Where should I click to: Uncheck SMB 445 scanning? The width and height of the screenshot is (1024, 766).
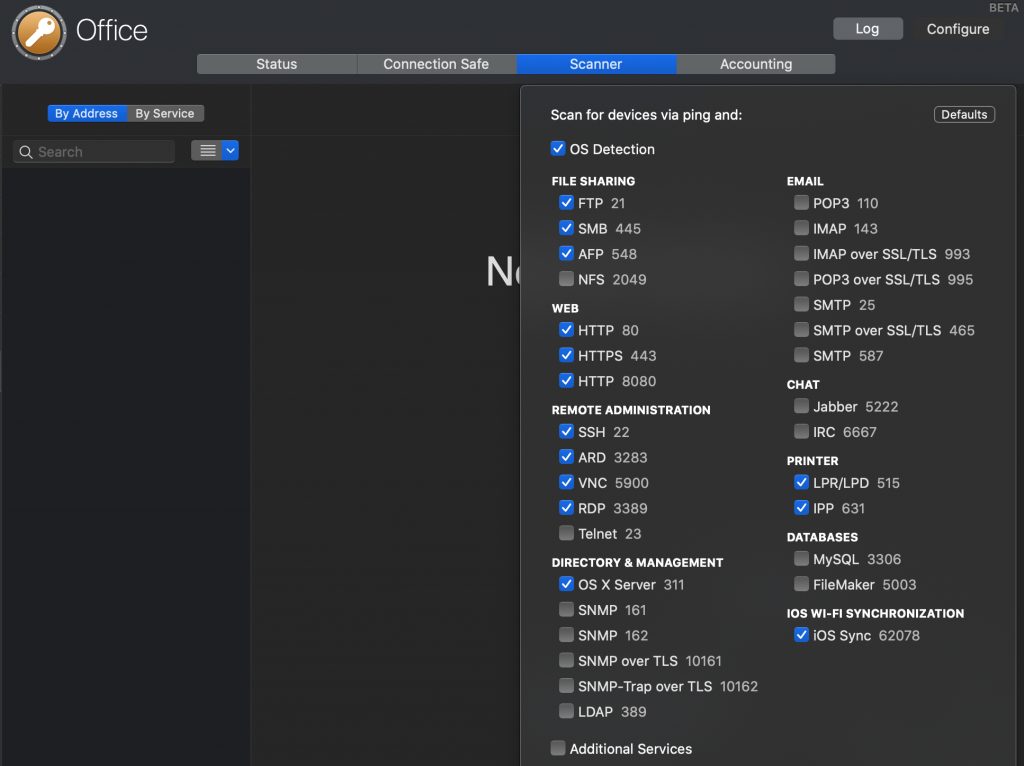(566, 229)
